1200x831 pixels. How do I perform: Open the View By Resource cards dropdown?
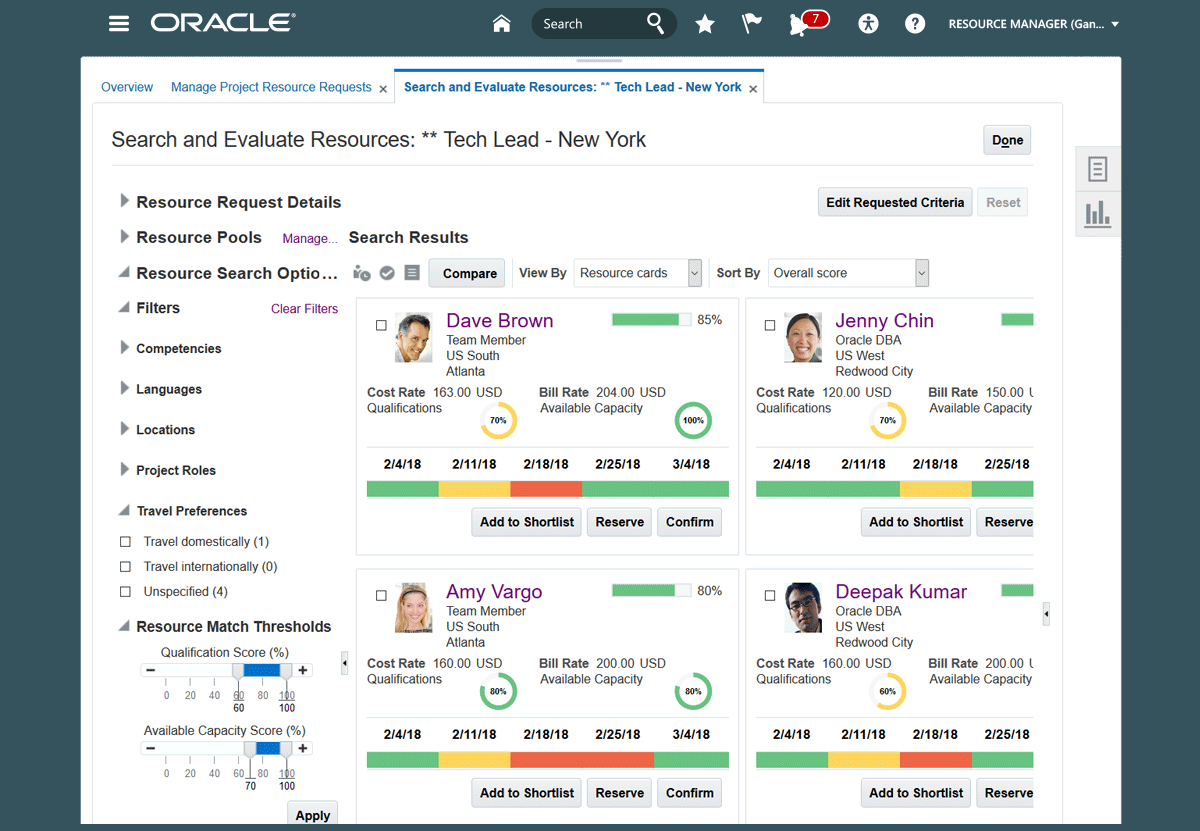pyautogui.click(x=637, y=273)
